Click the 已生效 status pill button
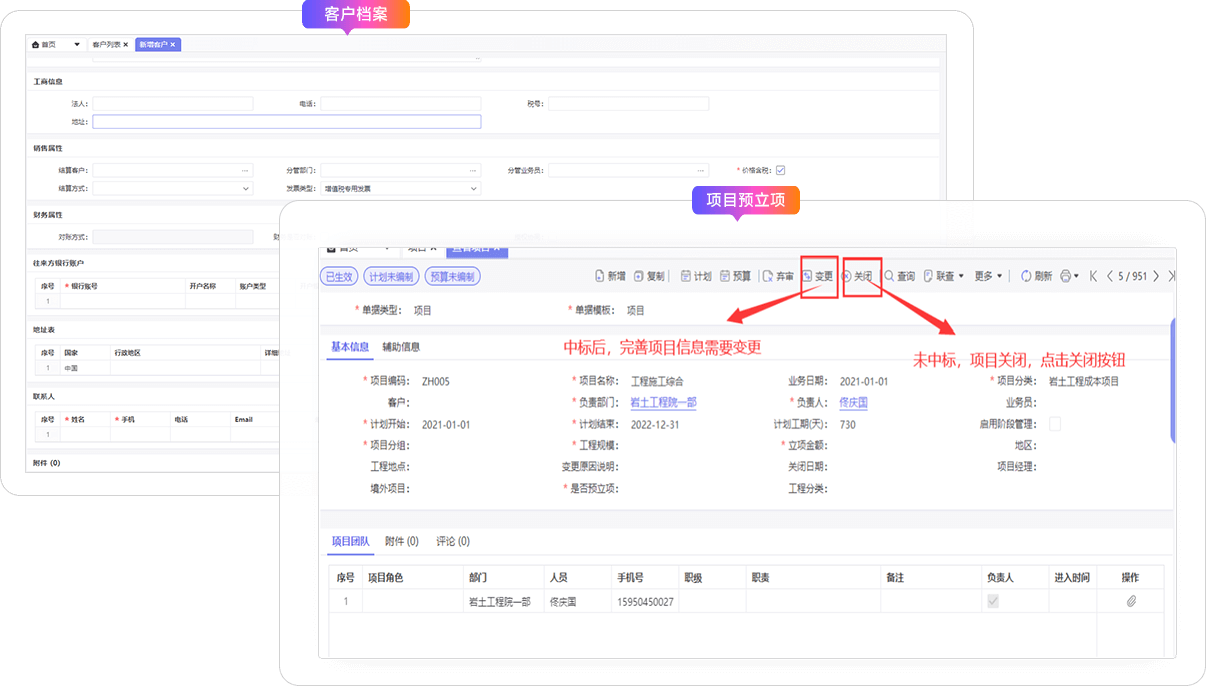The height and width of the screenshot is (686, 1206). tap(337, 276)
